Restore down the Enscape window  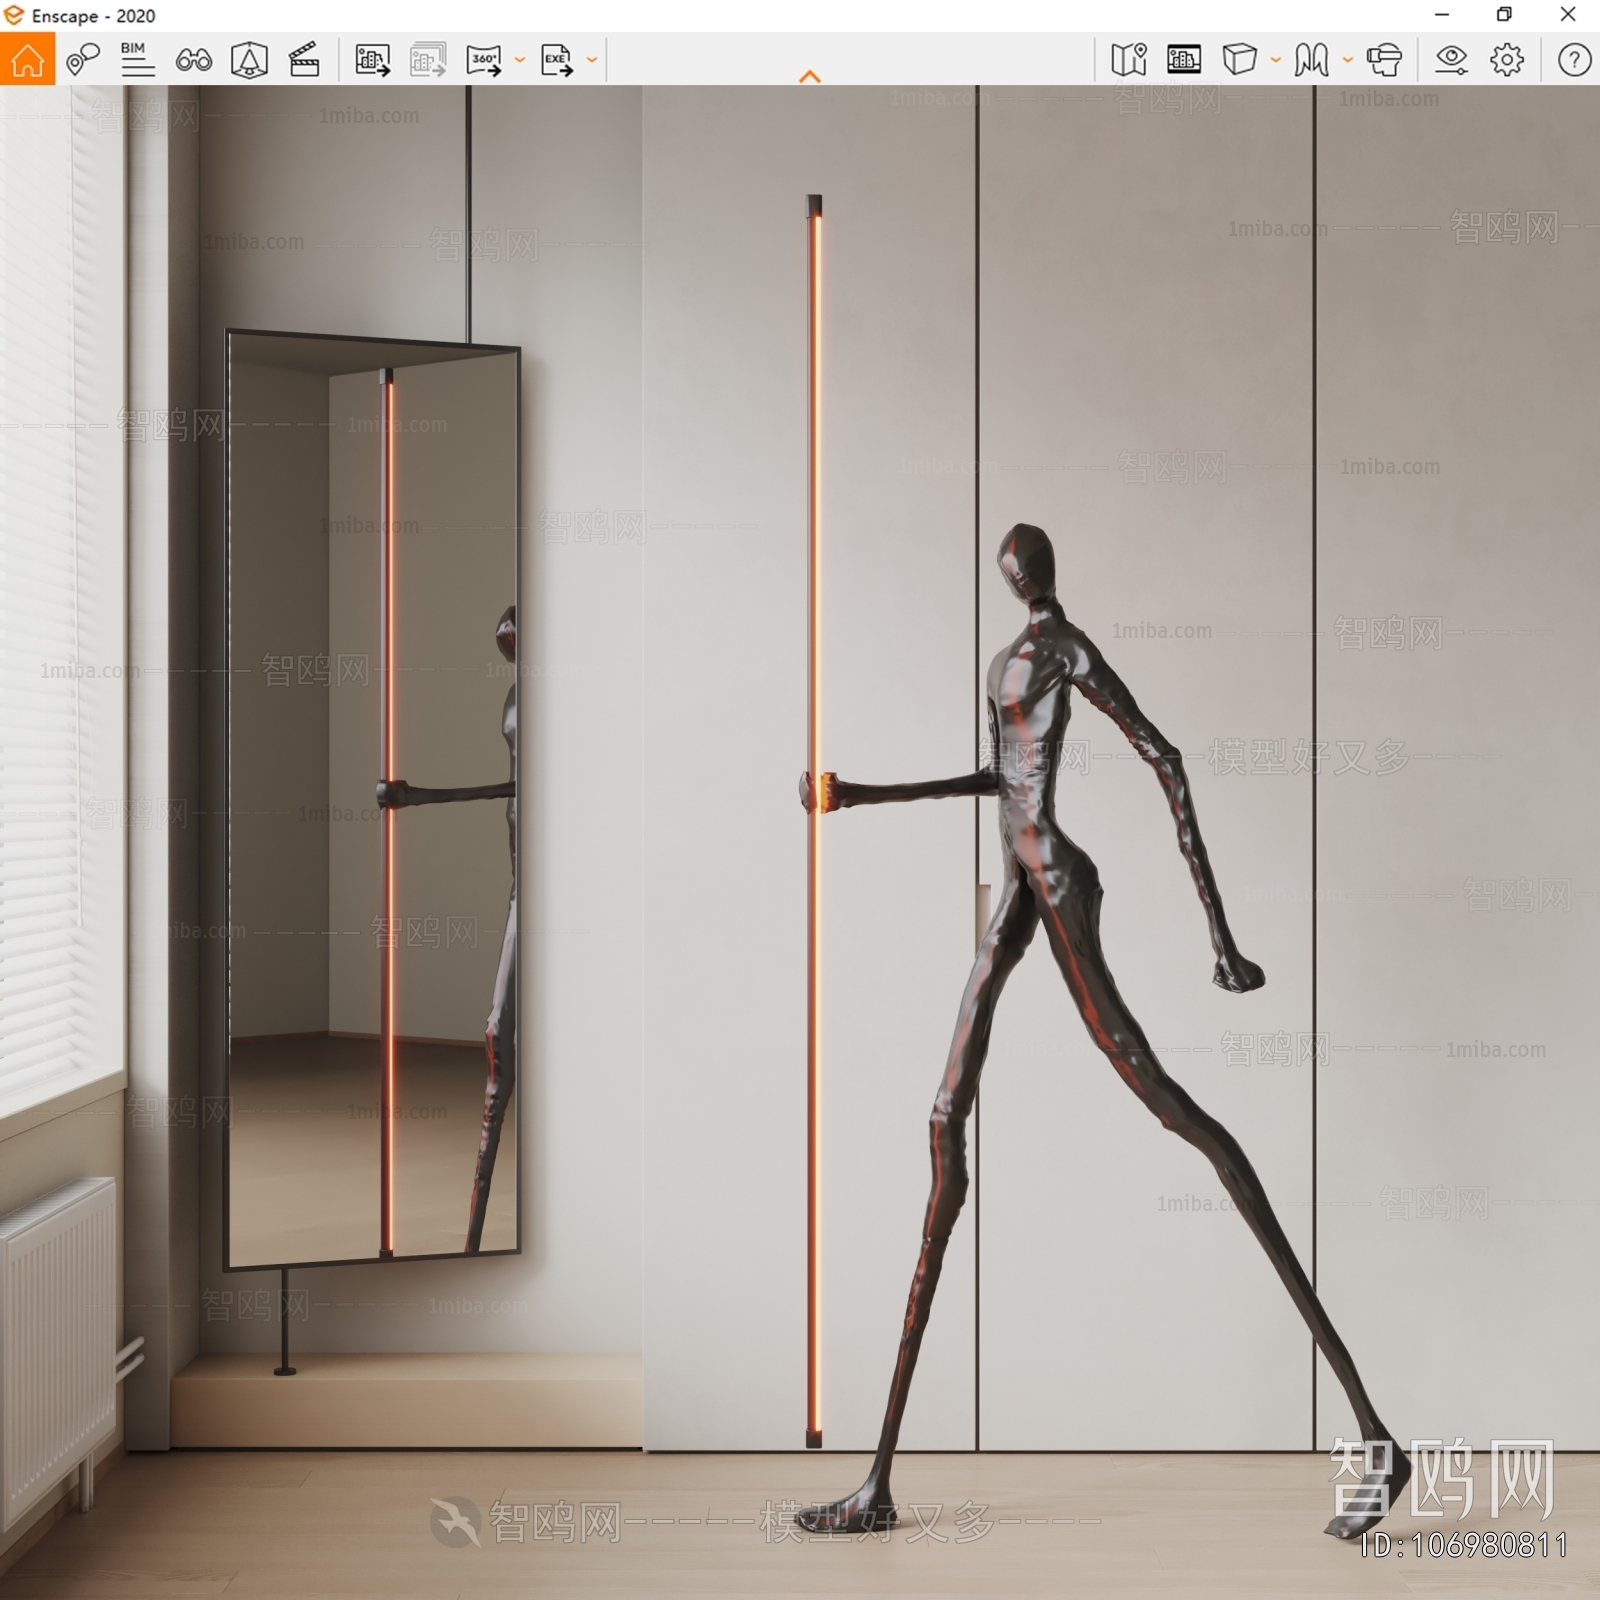point(1504,15)
